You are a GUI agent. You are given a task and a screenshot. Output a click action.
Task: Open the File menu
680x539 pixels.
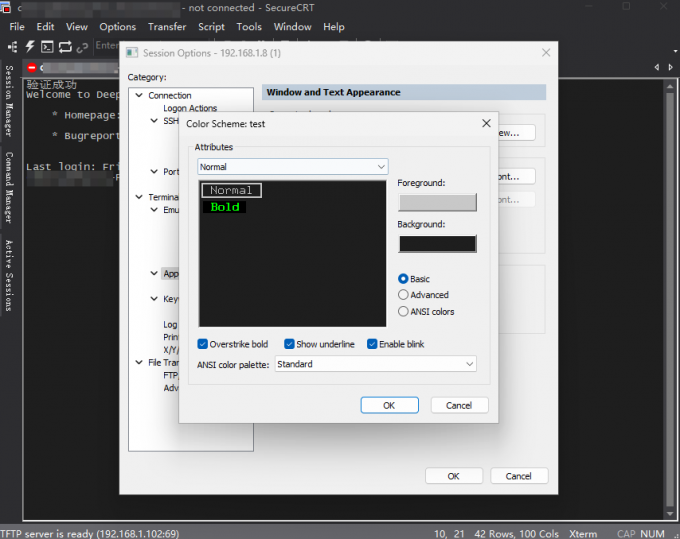coord(17,26)
